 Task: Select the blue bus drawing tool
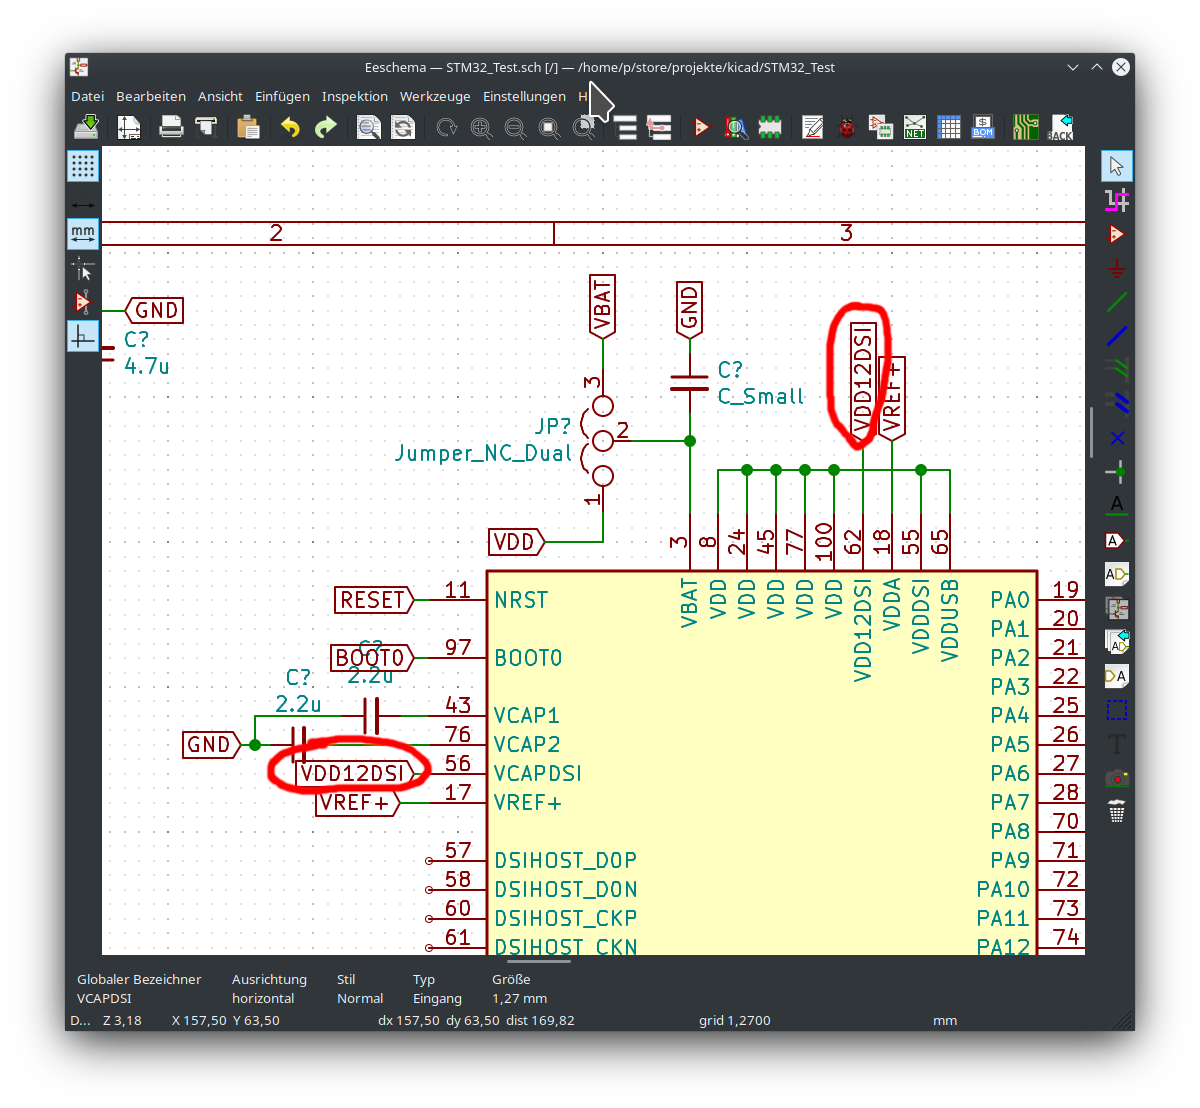point(1117,336)
